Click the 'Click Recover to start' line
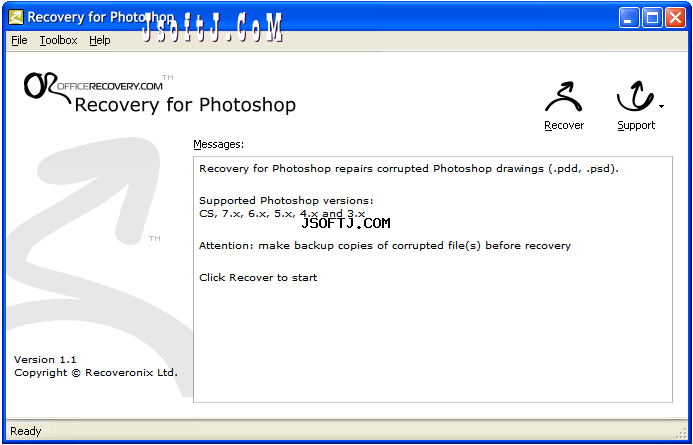The height and width of the screenshot is (445, 693). [x=258, y=278]
